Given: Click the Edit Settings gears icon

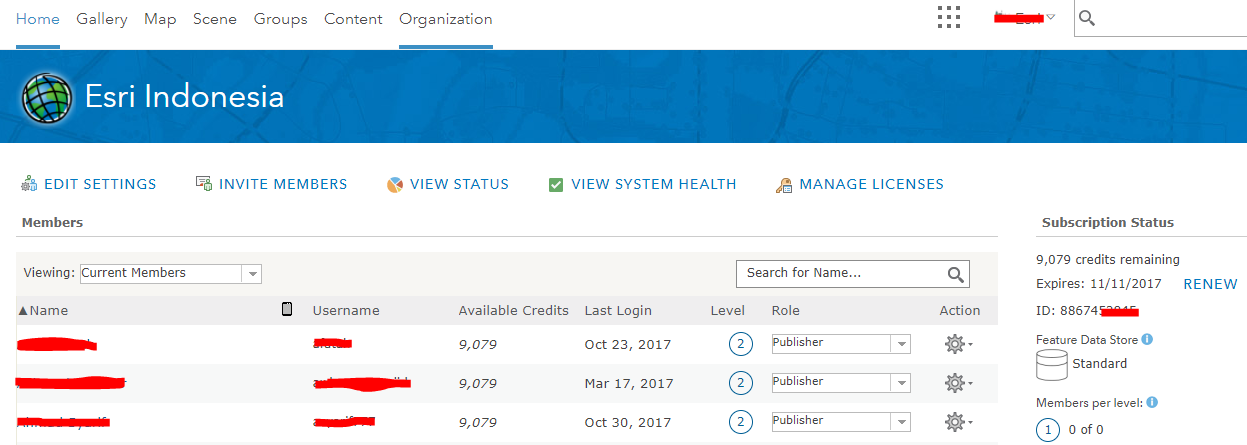Looking at the screenshot, I should pos(29,184).
